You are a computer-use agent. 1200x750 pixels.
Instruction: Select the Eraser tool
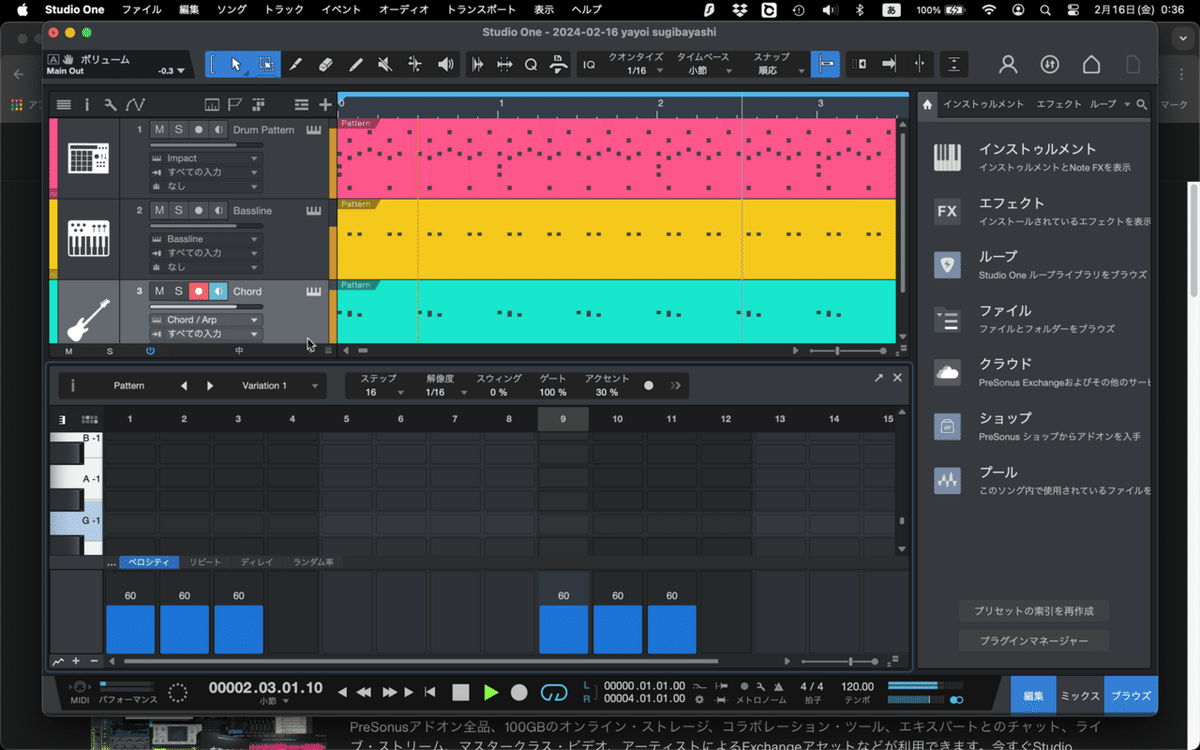pyautogui.click(x=325, y=64)
